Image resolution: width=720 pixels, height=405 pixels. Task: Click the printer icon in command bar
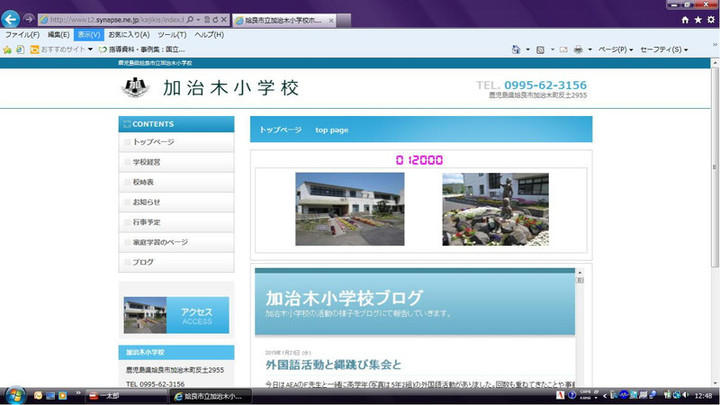[580, 49]
